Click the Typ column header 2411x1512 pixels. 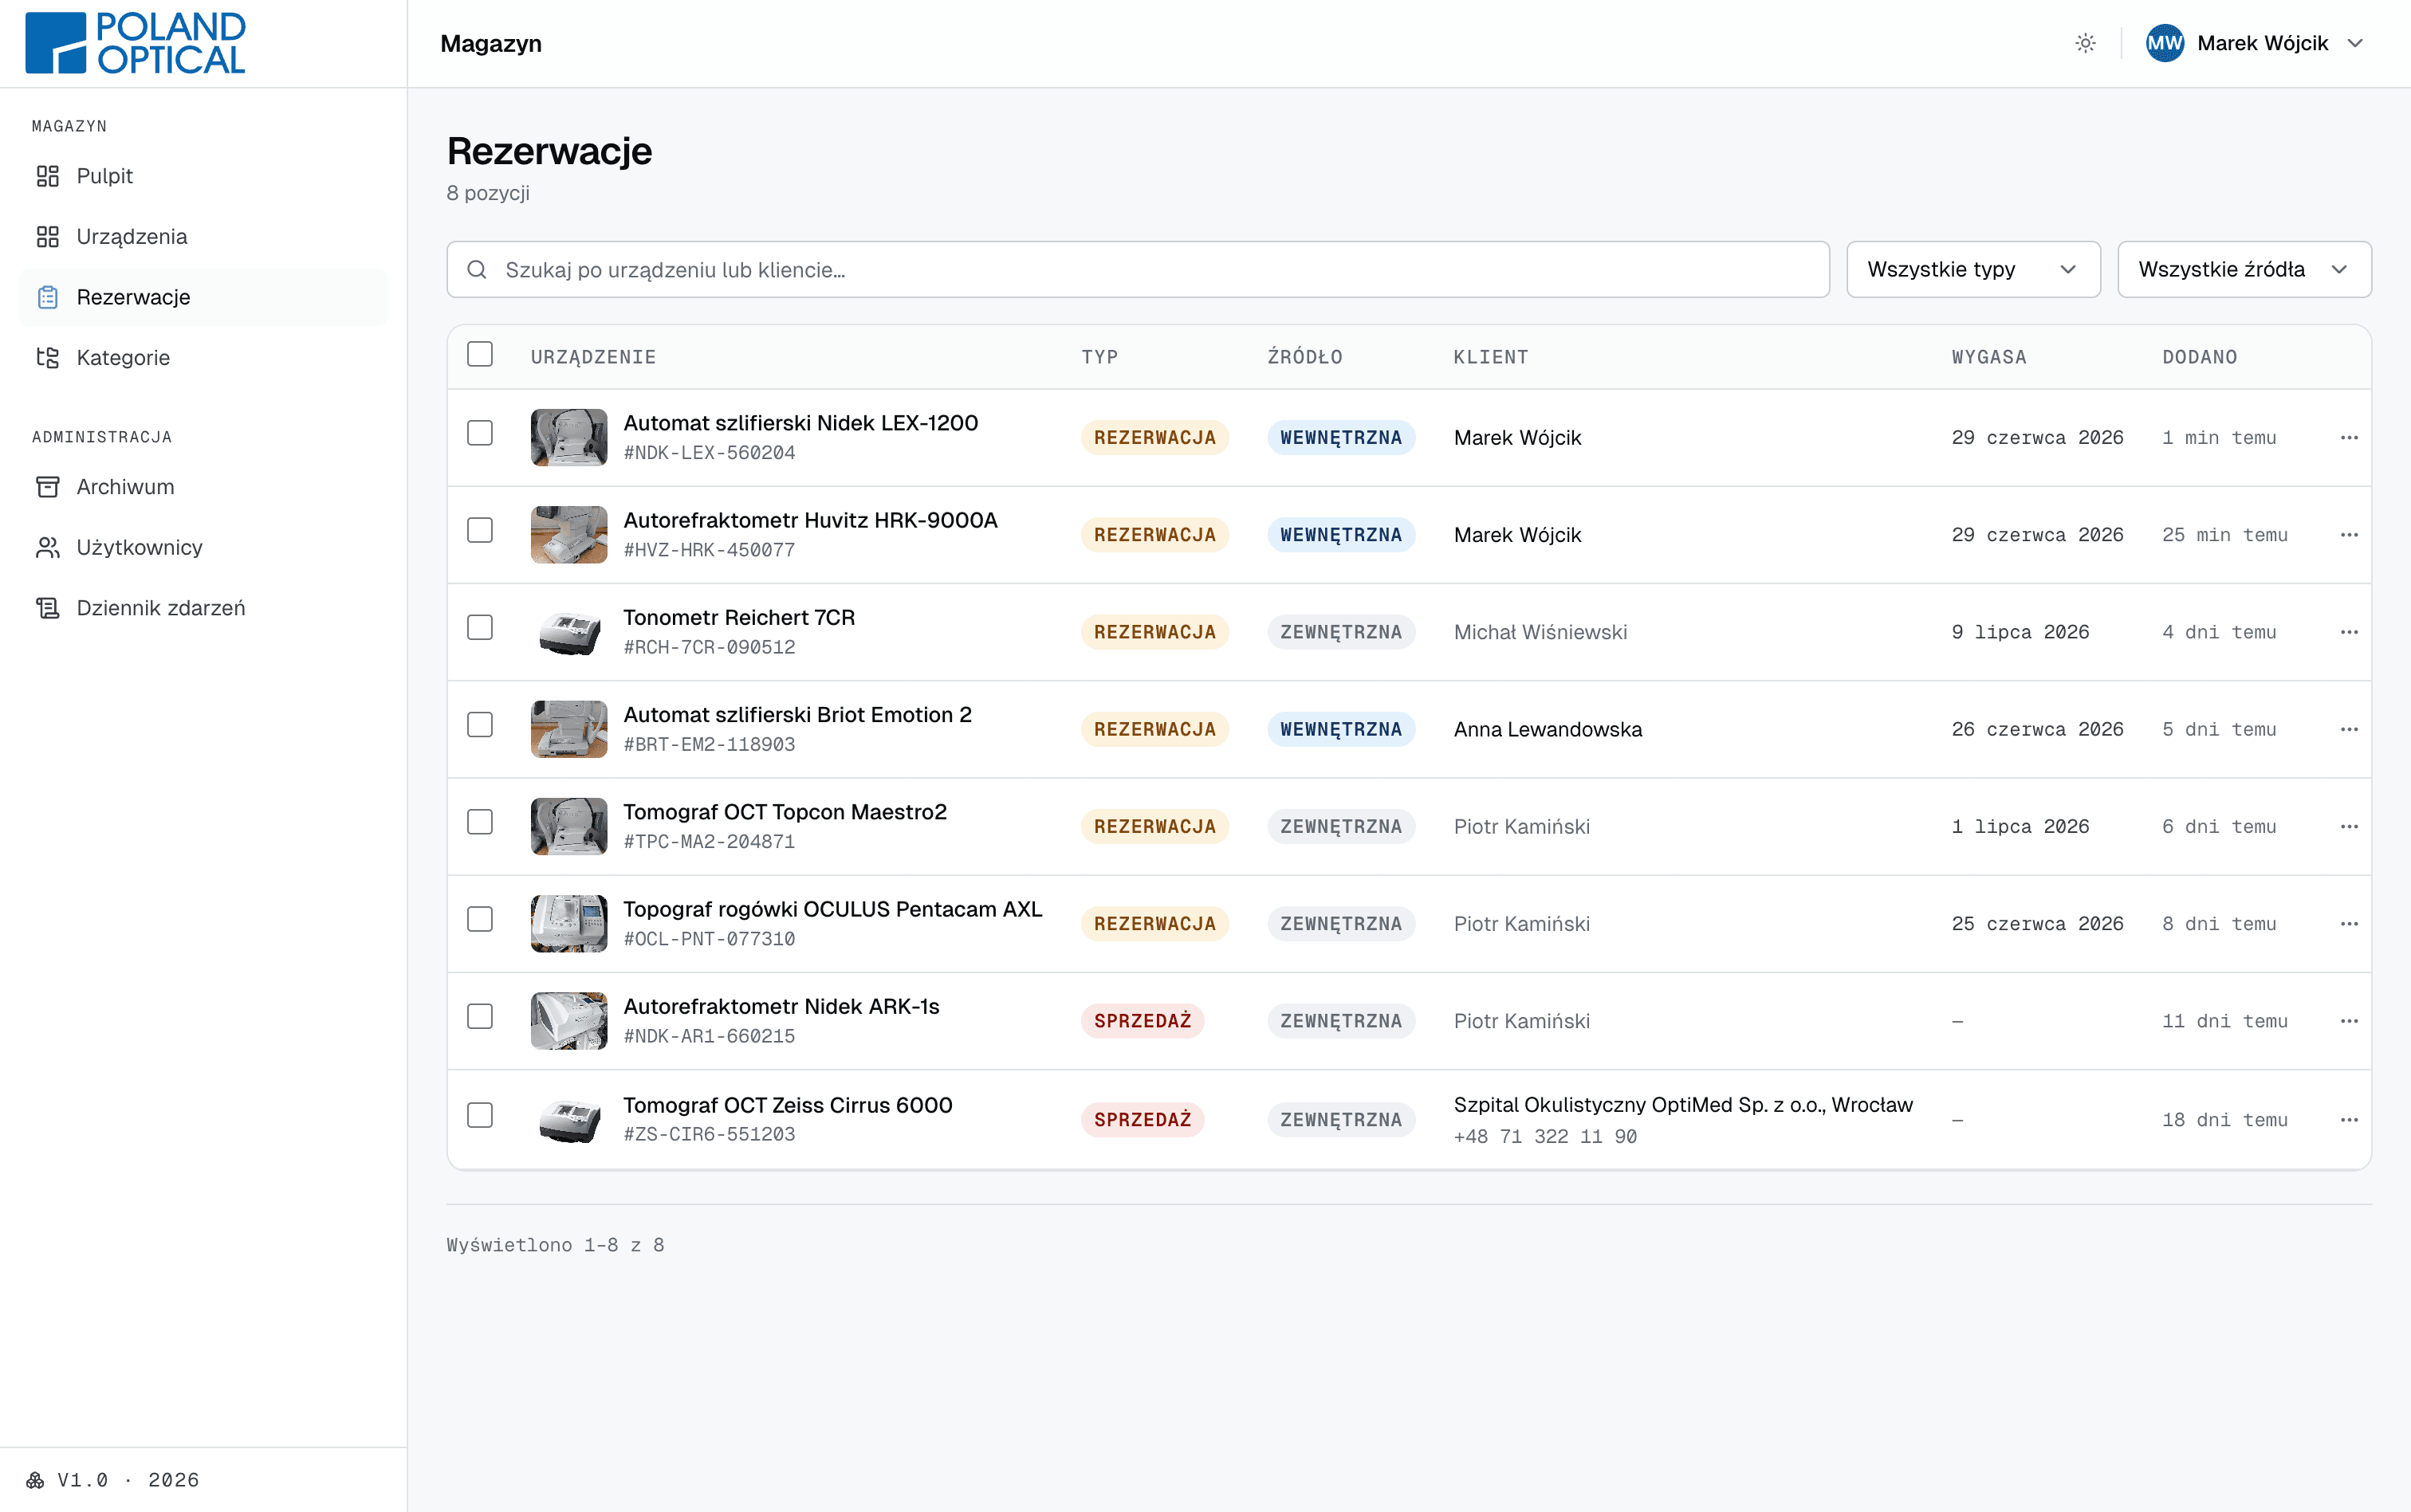pos(1099,357)
